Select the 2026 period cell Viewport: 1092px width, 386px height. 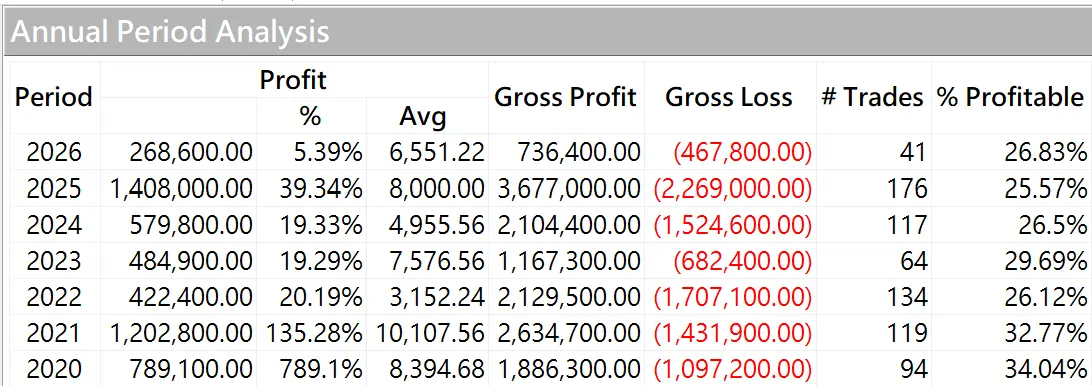[54, 153]
